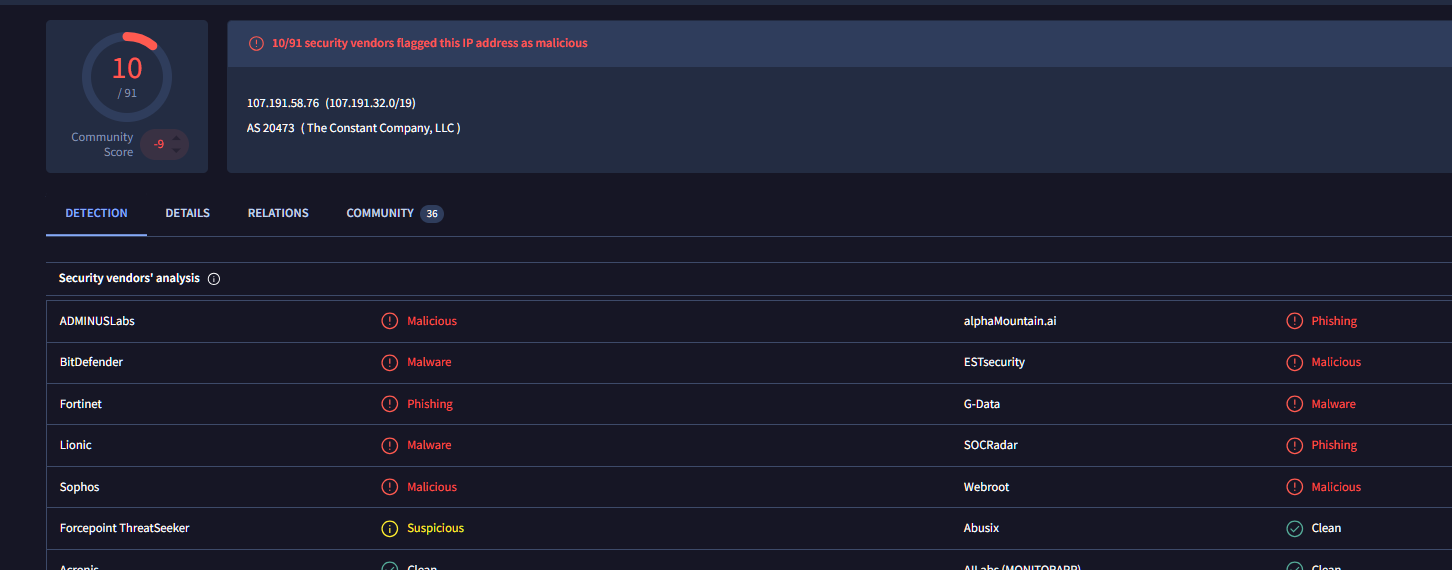Click the warning icon in G-Data row

pos(1294,404)
